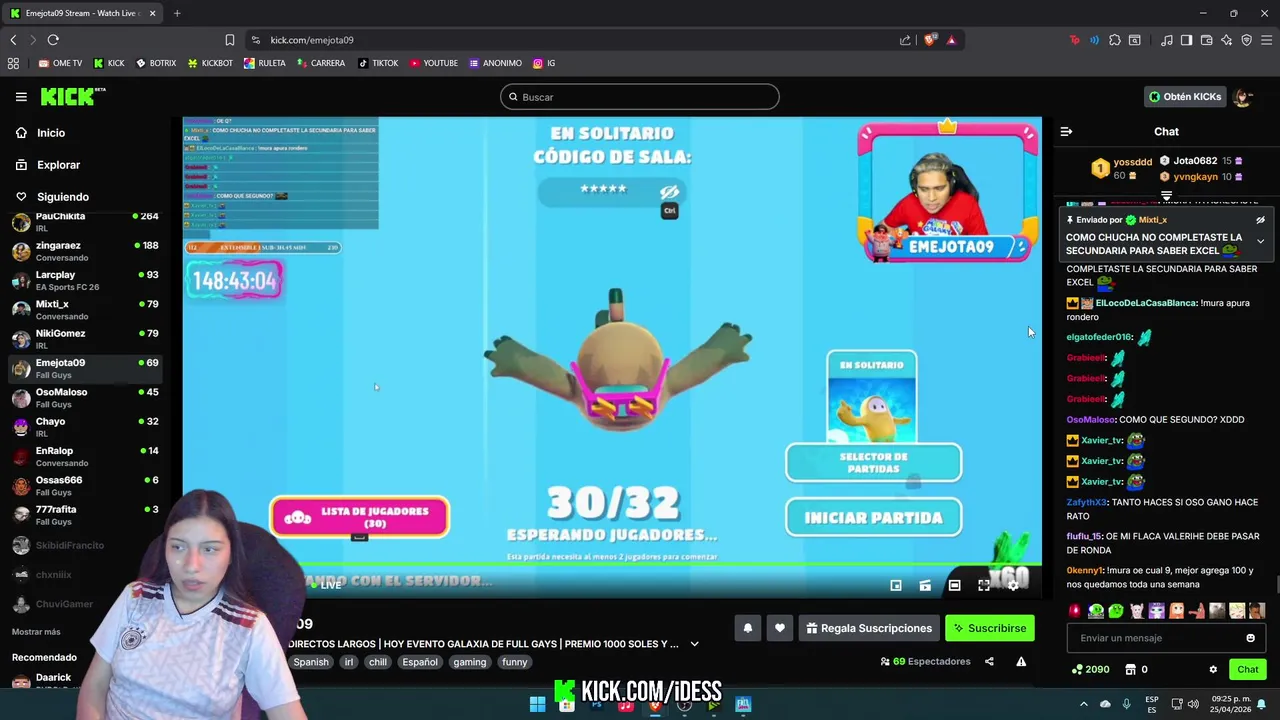Screen dimensions: 1280x720
Task: Click the search tabs toolbar icon
Action: [x=1135, y=40]
